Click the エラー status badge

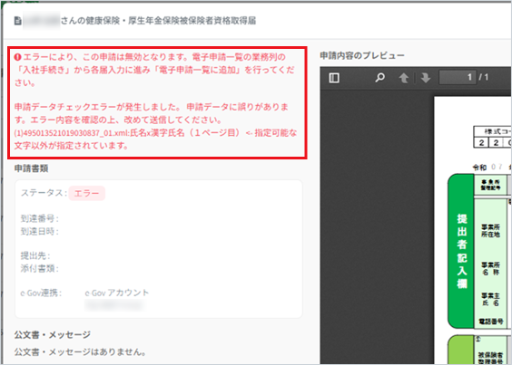[87, 193]
